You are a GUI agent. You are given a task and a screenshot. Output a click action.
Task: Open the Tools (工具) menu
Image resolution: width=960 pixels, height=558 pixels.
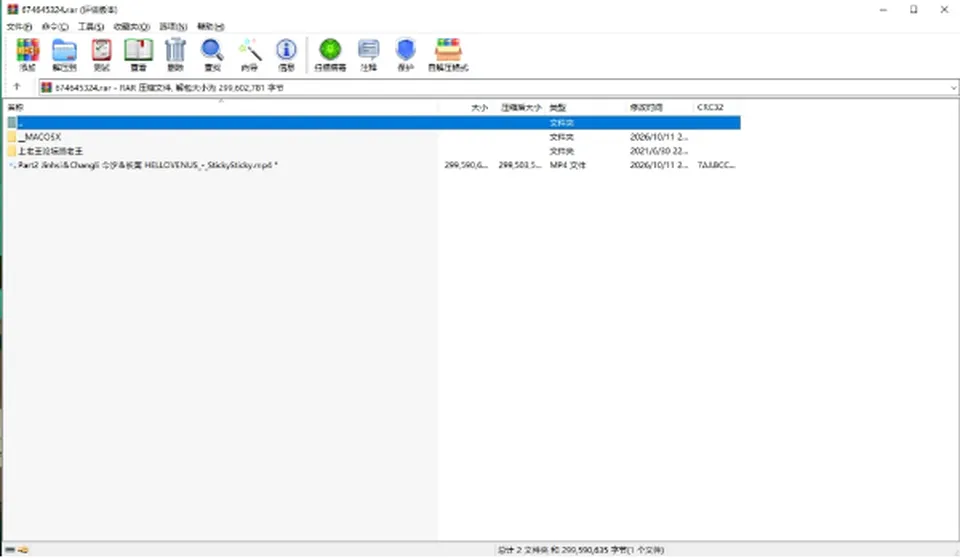[91, 26]
